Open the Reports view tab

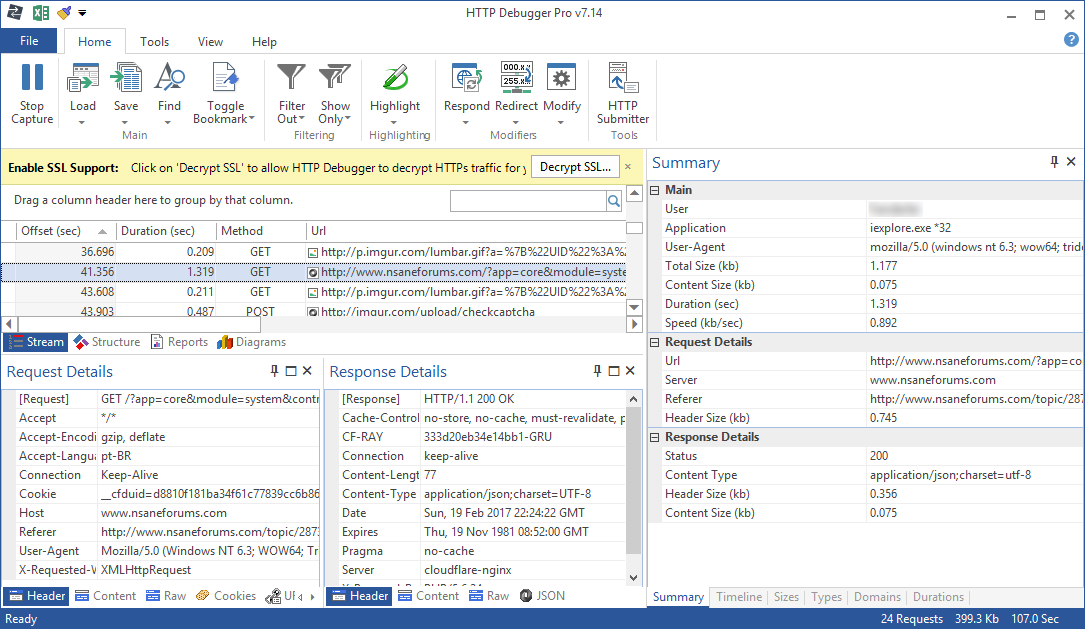[x=180, y=342]
